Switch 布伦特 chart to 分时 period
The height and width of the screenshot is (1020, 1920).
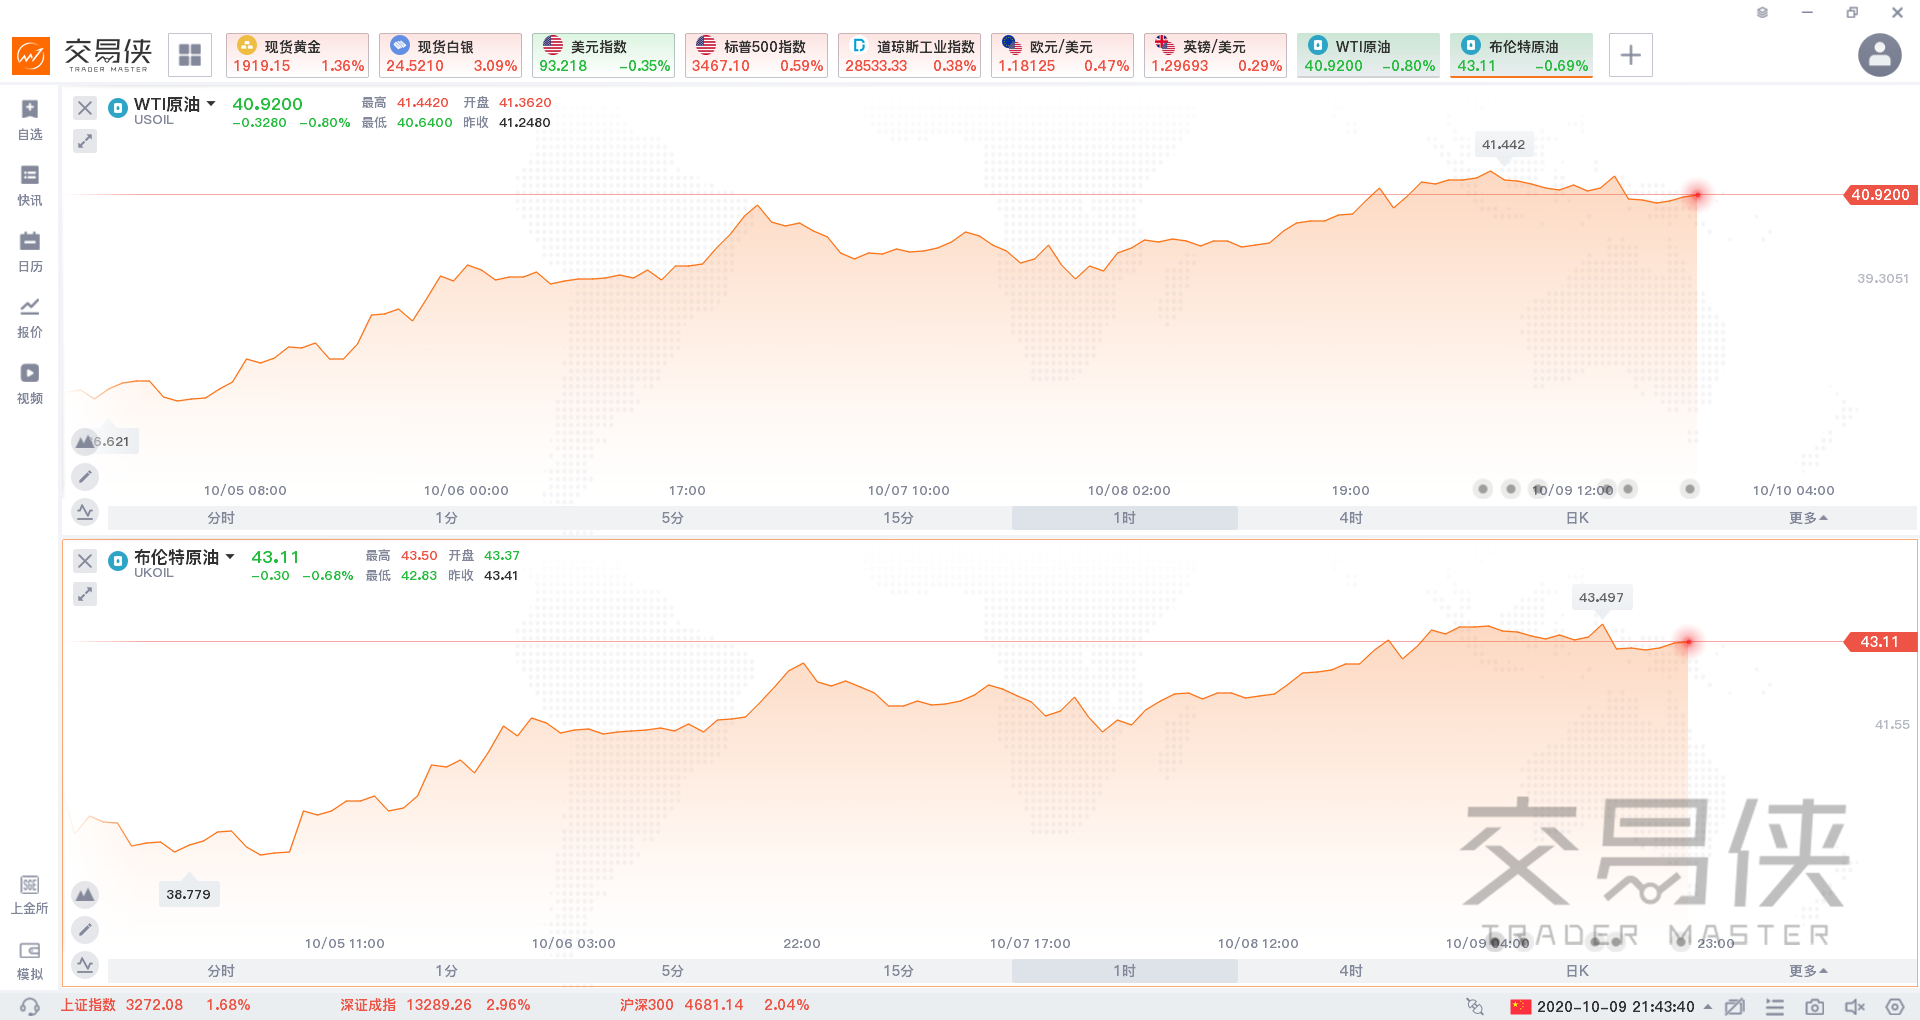pyautogui.click(x=221, y=971)
